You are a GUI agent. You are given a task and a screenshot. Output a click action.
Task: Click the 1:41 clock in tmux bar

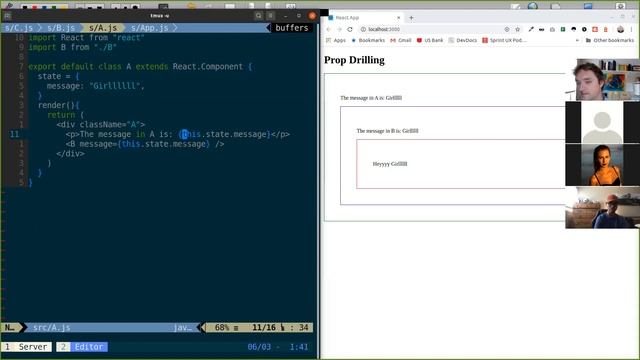point(299,347)
